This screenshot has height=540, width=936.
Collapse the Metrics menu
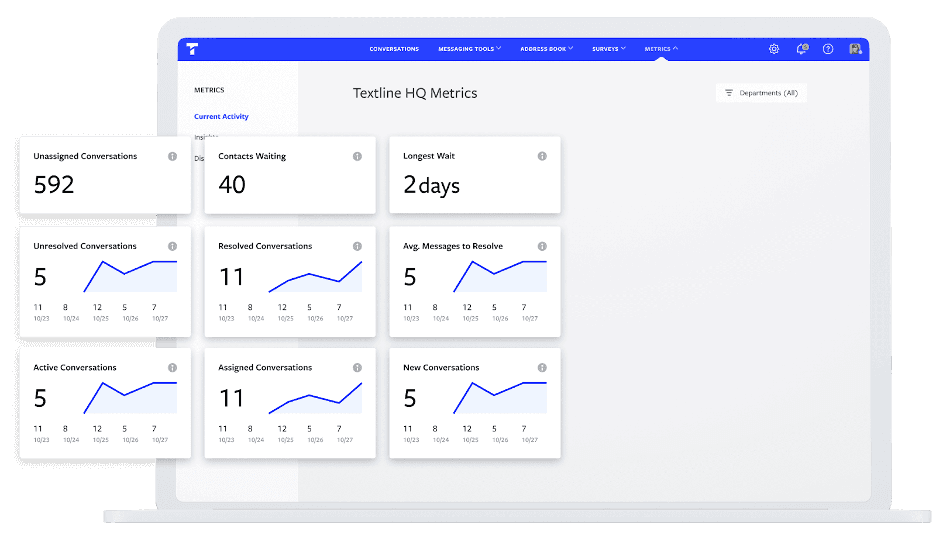pos(661,49)
